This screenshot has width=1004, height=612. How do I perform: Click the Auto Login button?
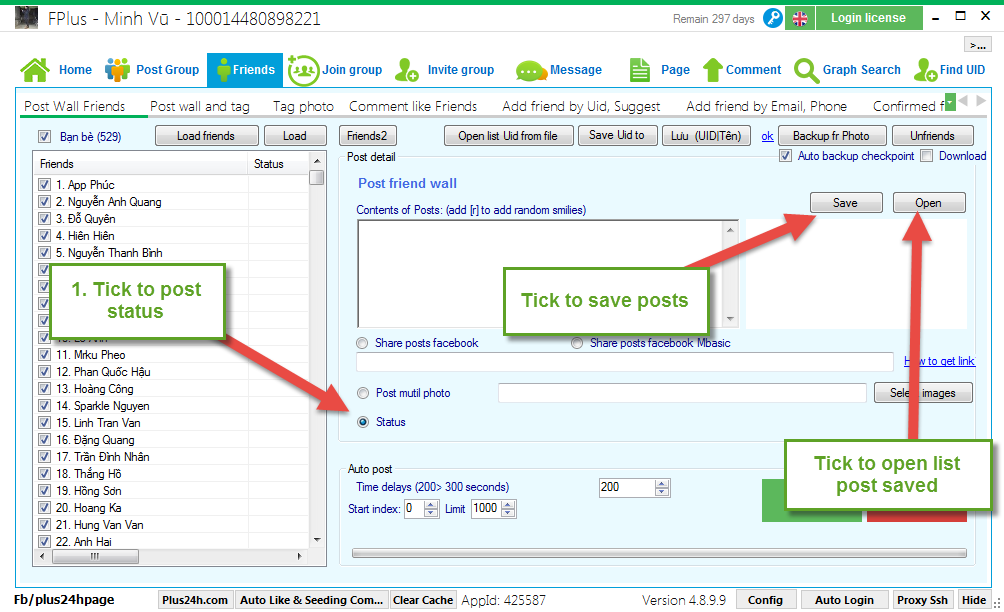tap(844, 600)
